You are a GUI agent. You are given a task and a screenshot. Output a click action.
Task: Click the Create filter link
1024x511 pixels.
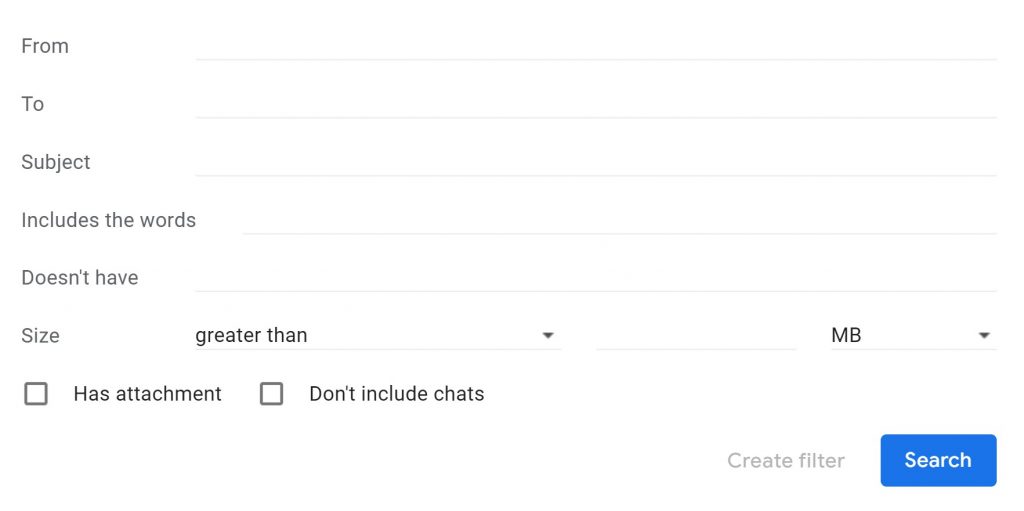(786, 461)
